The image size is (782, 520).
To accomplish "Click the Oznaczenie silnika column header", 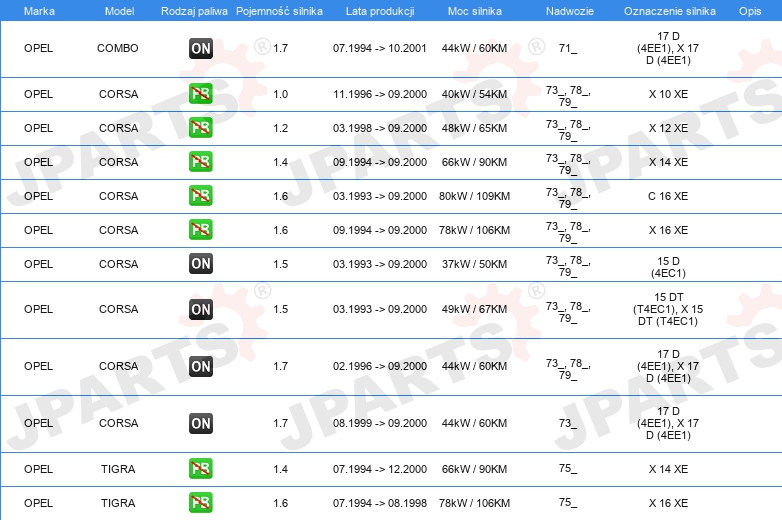I will (x=670, y=11).
